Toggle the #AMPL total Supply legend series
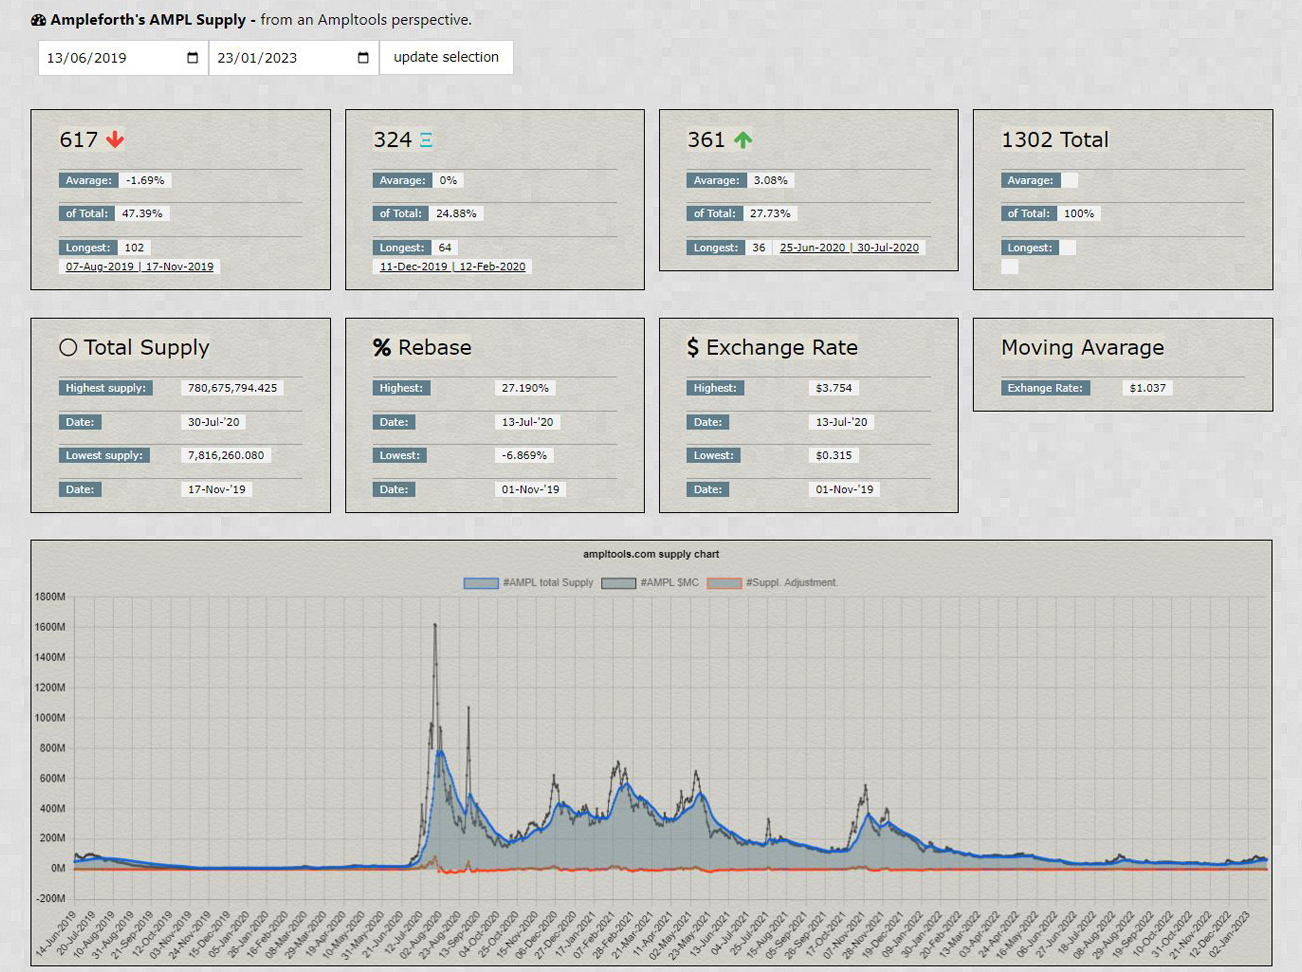1302x972 pixels. coord(529,583)
